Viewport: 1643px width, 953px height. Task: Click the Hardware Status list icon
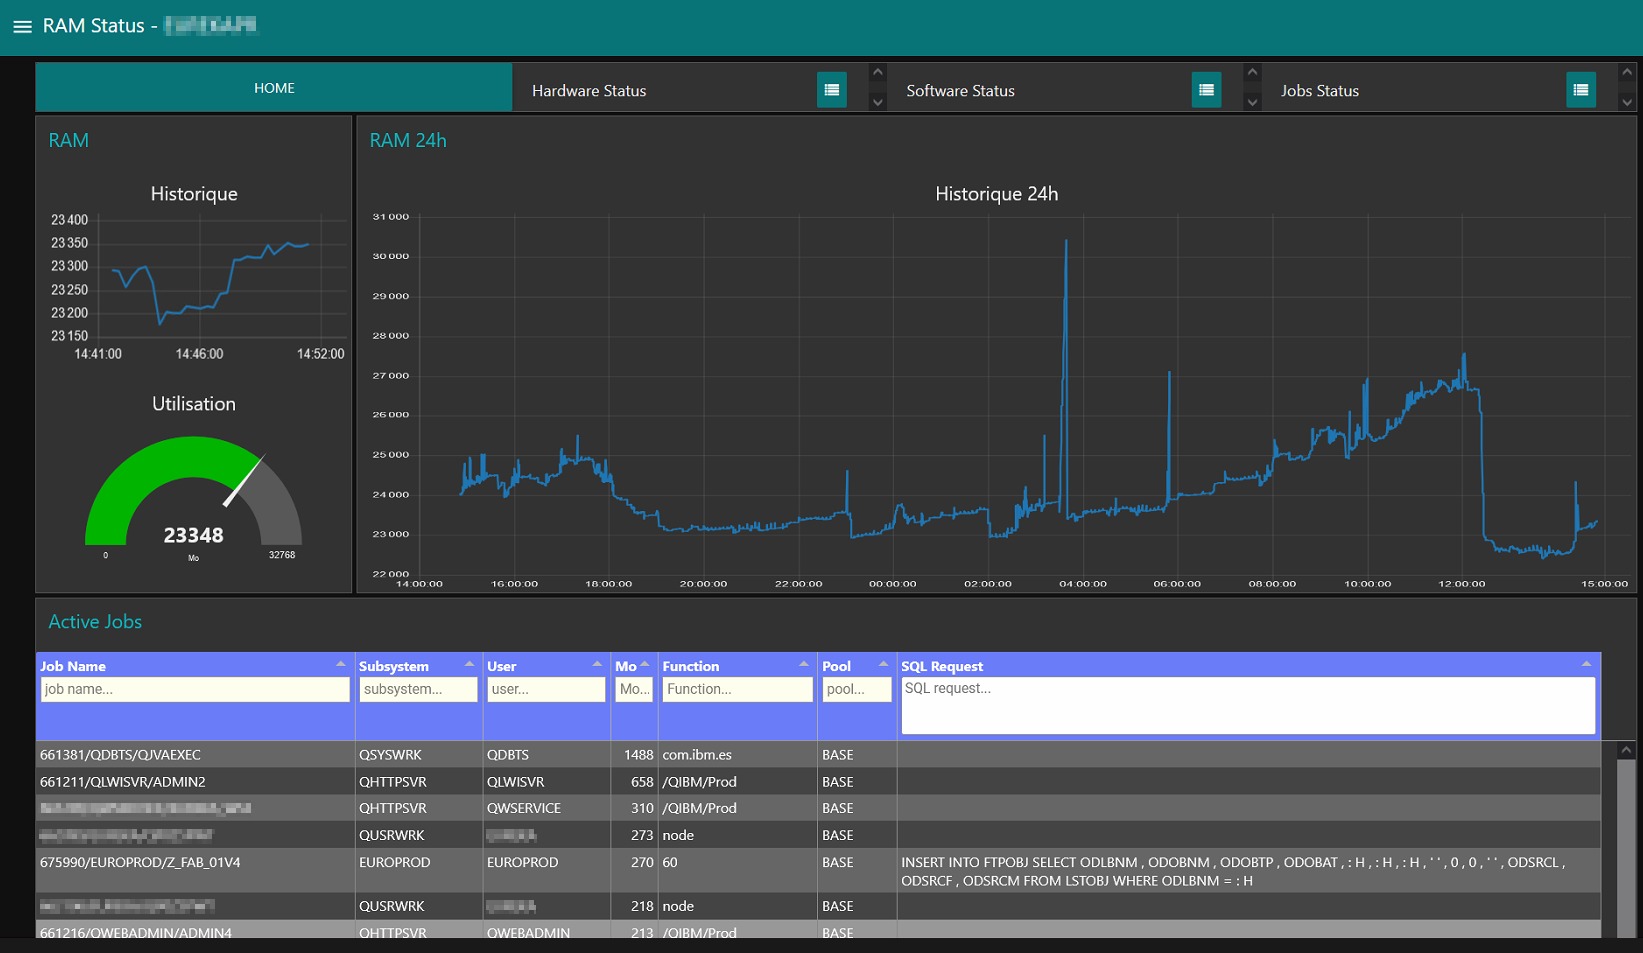click(831, 90)
